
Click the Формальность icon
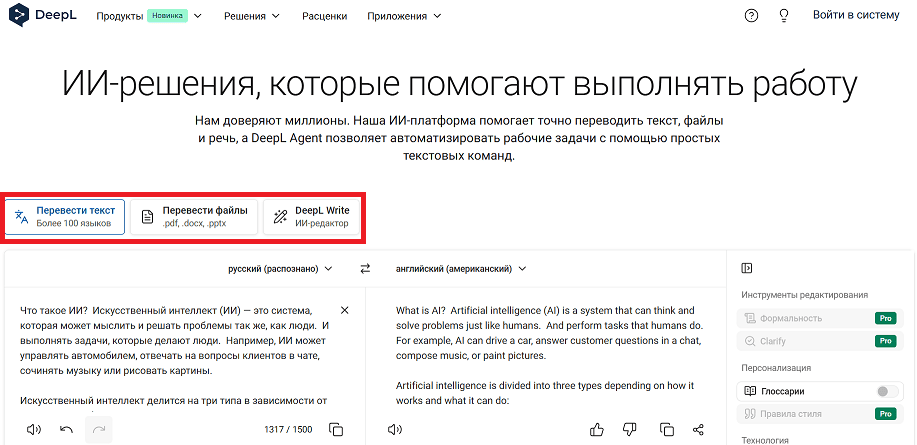750,318
